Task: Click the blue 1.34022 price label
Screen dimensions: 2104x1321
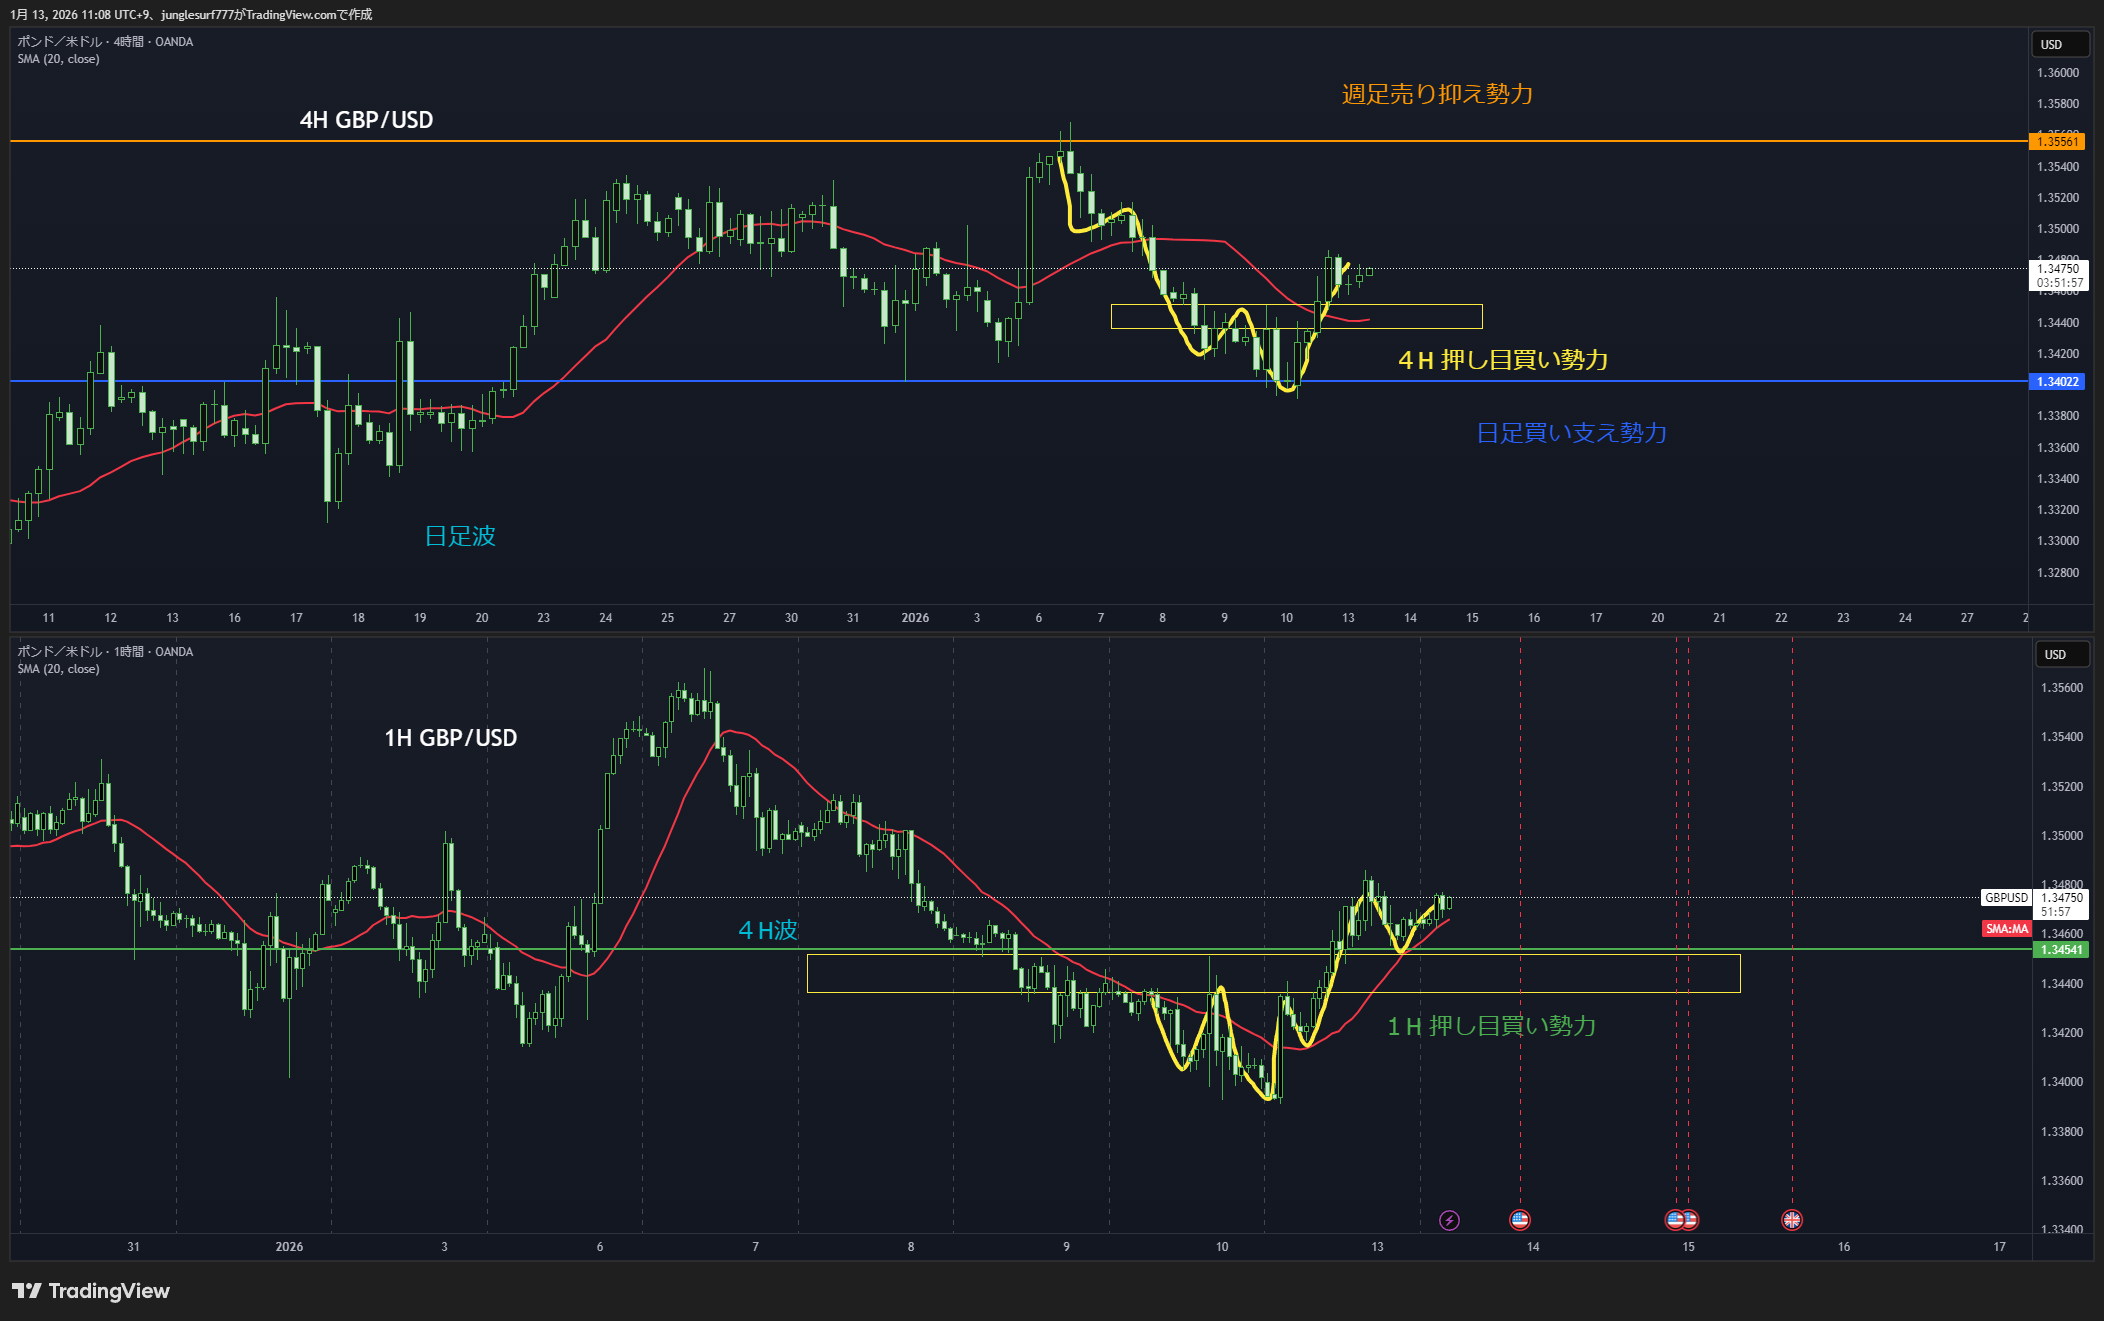Action: click(2058, 382)
